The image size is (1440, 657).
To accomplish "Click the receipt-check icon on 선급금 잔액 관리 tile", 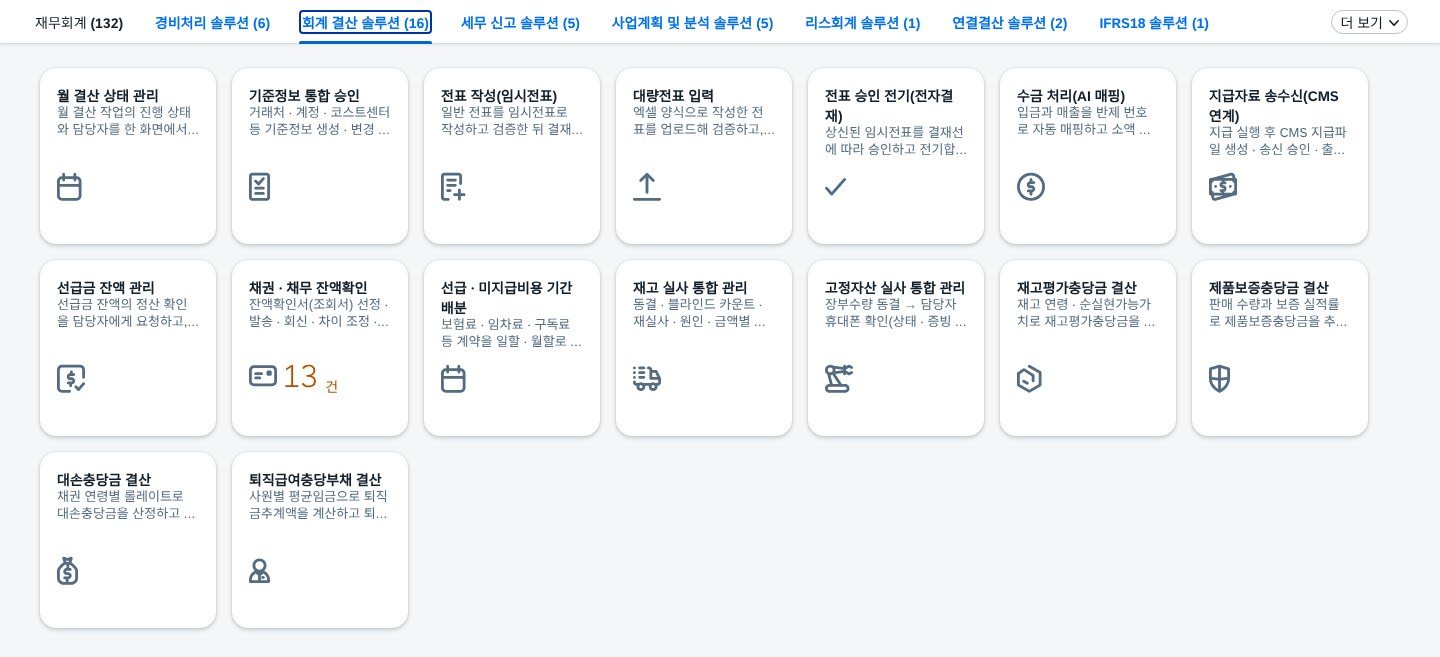I will [70, 379].
